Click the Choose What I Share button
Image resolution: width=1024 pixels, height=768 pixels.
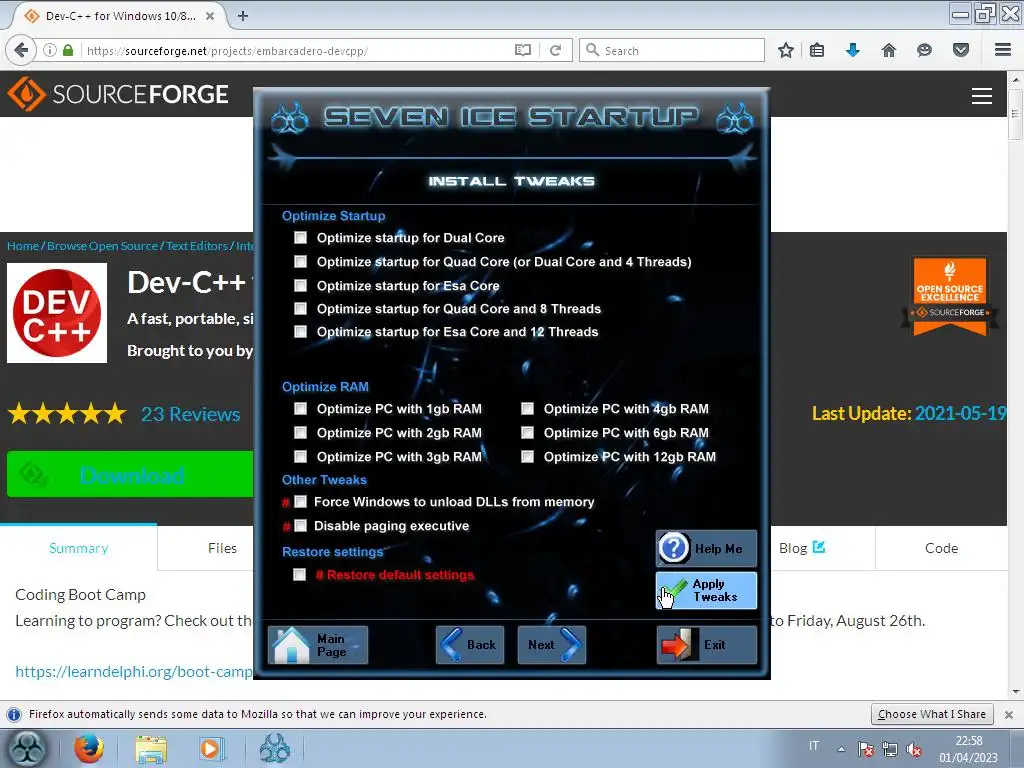pyautogui.click(x=932, y=714)
